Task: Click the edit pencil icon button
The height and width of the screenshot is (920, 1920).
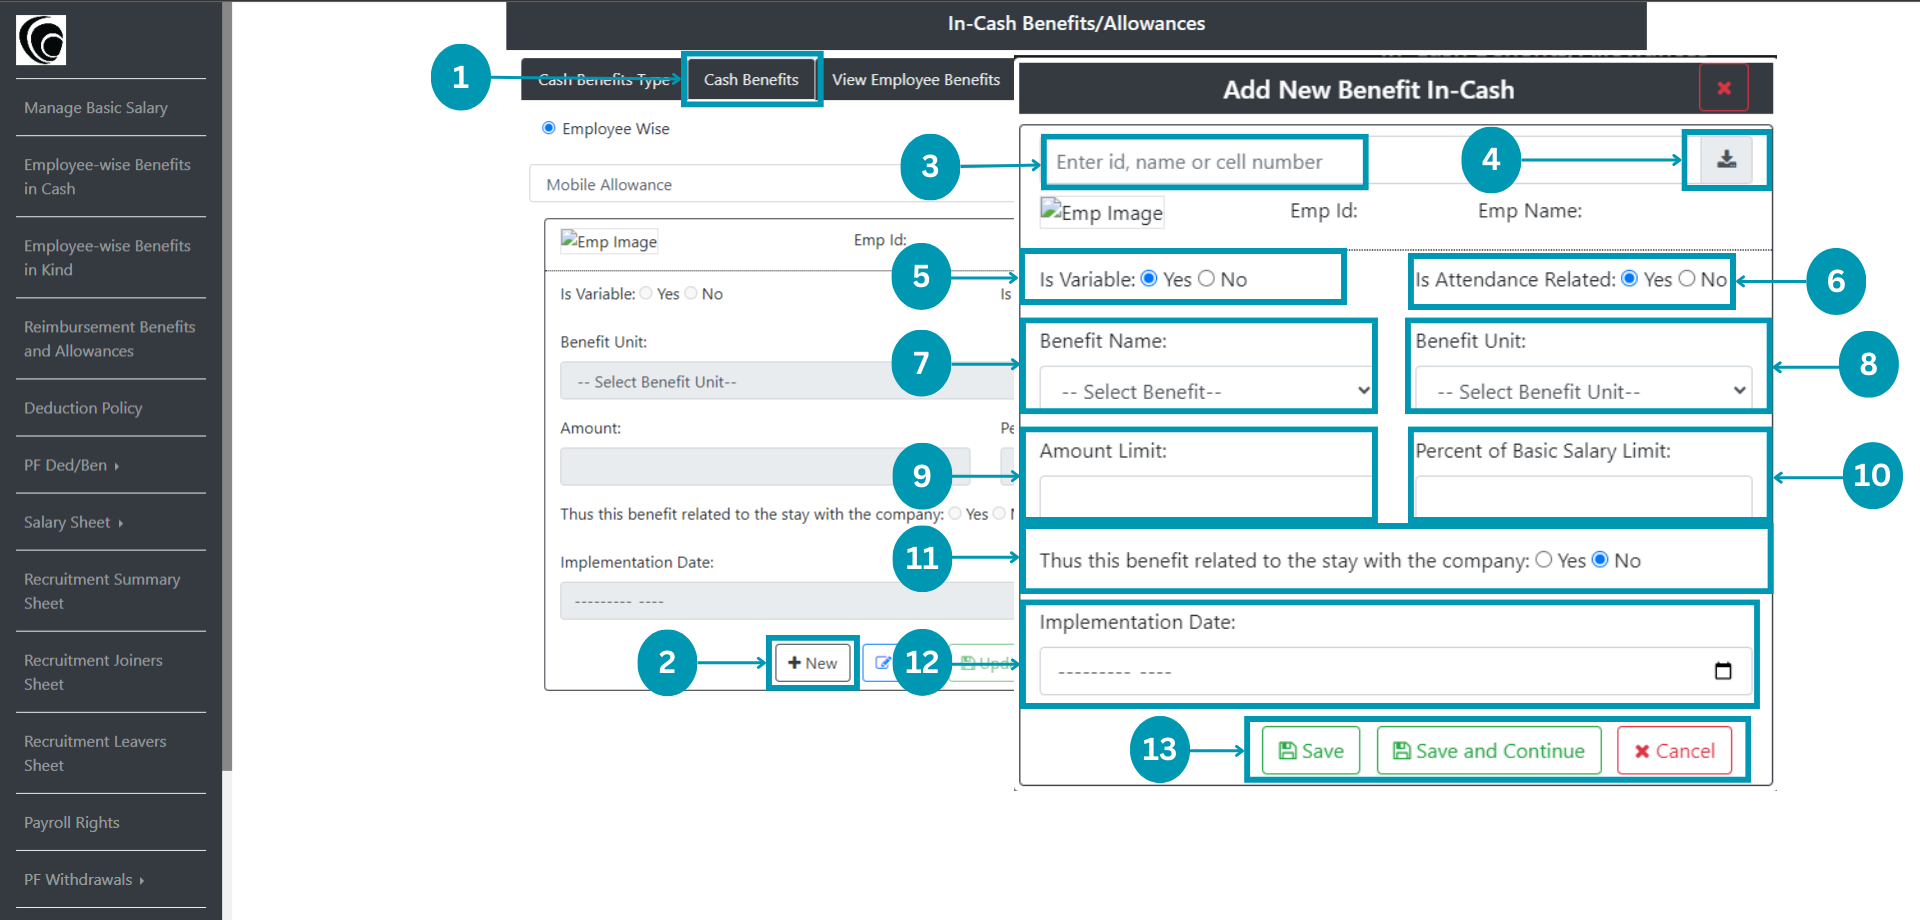Action: coord(883,663)
